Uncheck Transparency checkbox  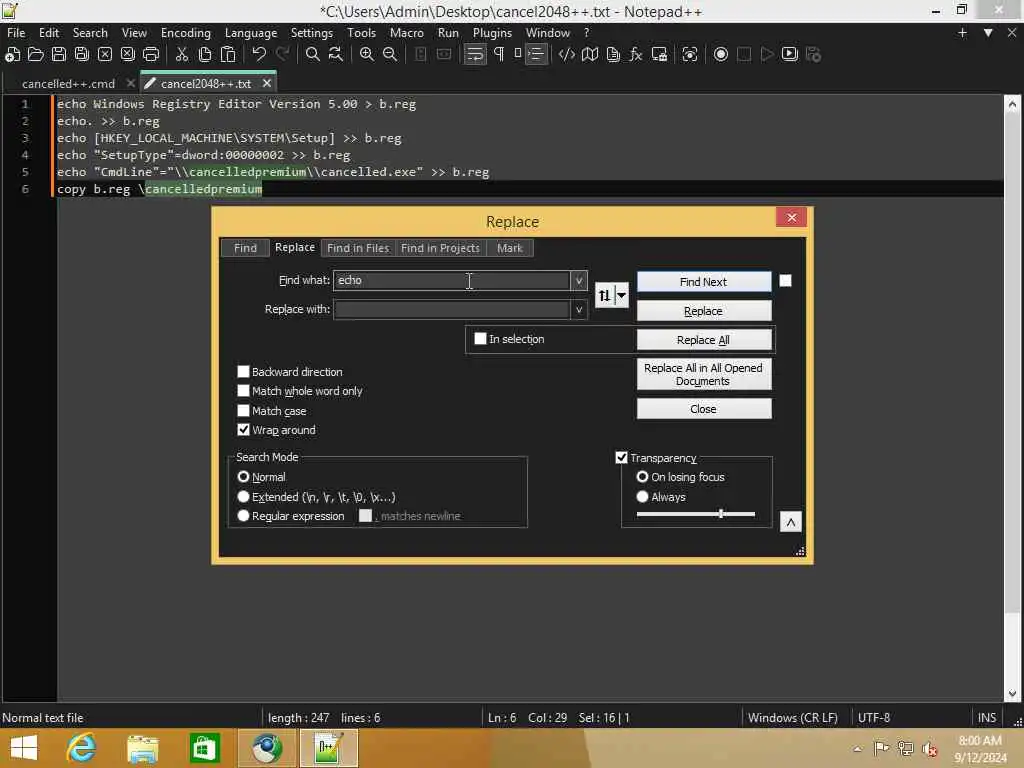pos(622,458)
